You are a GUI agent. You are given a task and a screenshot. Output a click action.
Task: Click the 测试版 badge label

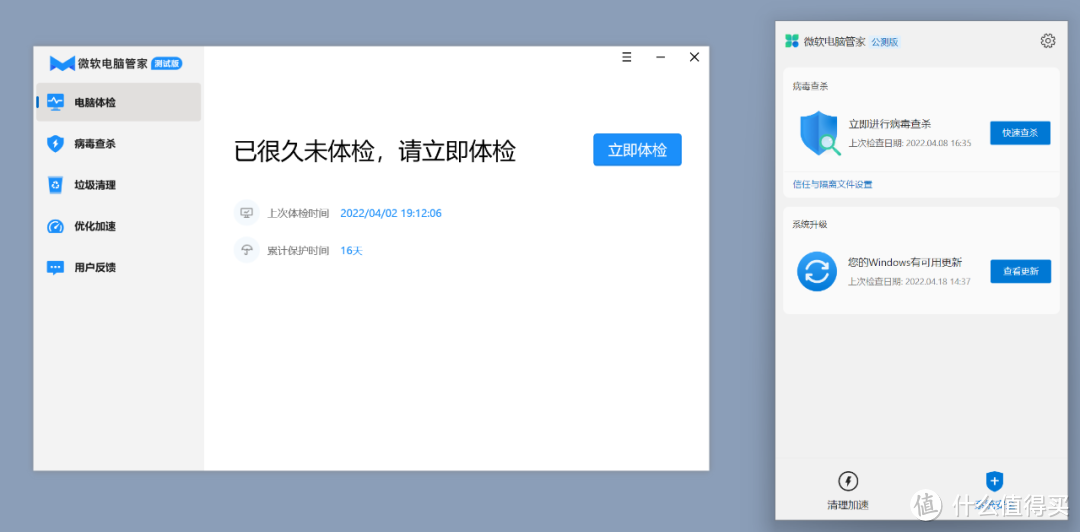click(x=167, y=63)
